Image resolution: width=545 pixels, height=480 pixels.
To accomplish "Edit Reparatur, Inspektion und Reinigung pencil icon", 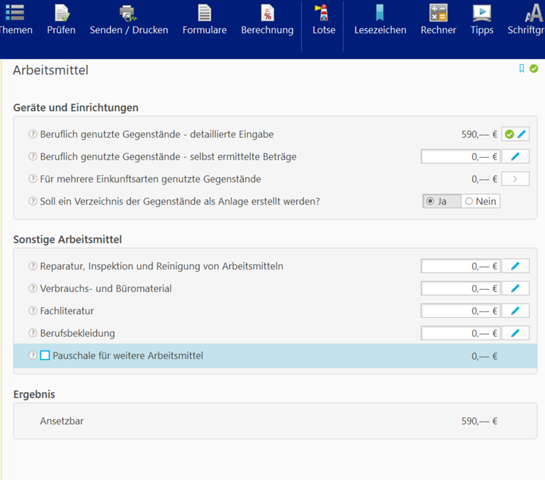I will pyautogui.click(x=515, y=266).
